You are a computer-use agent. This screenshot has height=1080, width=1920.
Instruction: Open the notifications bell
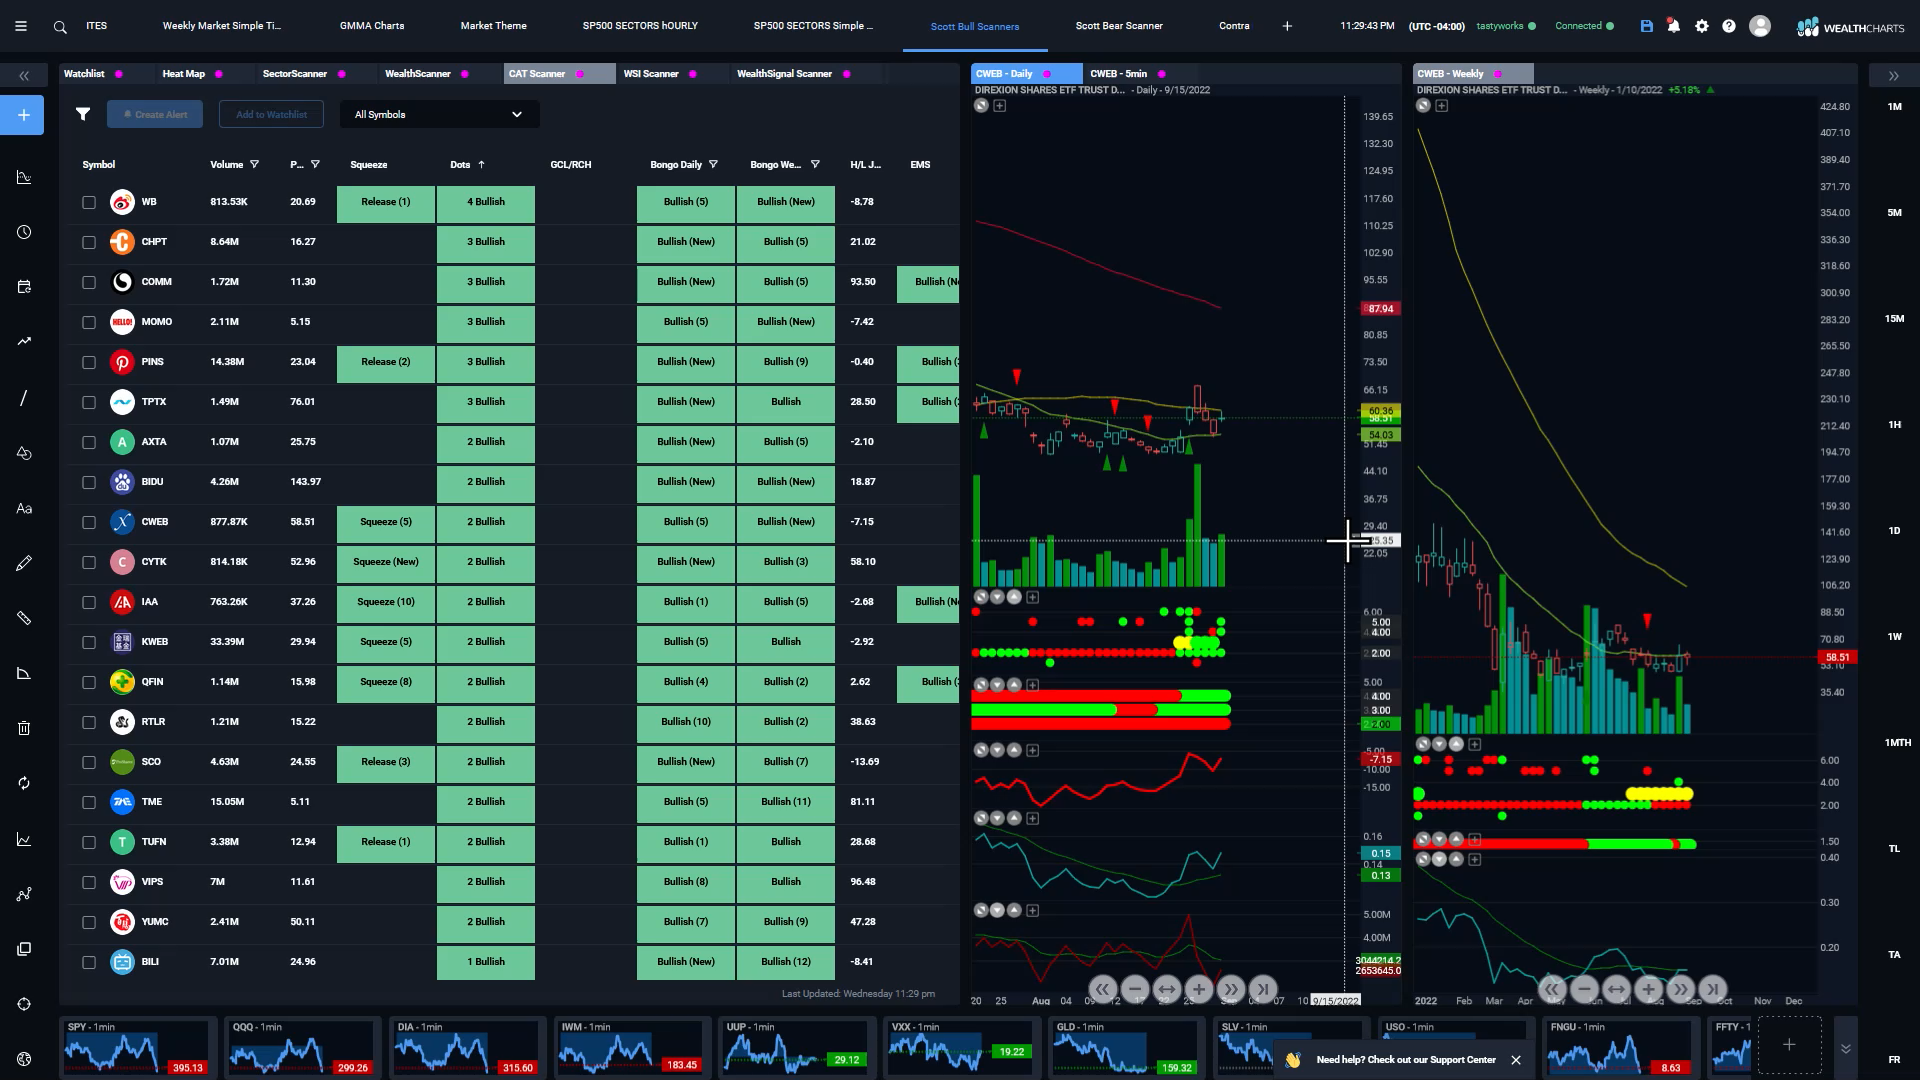tap(1674, 26)
